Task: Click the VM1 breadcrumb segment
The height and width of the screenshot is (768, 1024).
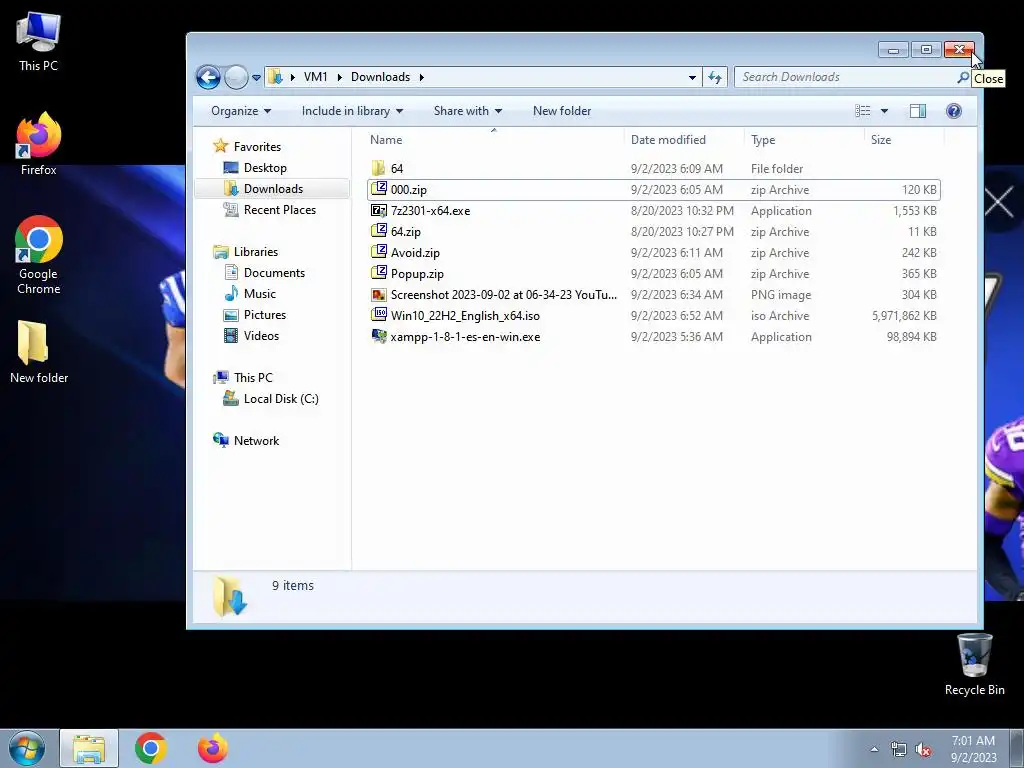Action: [x=315, y=77]
